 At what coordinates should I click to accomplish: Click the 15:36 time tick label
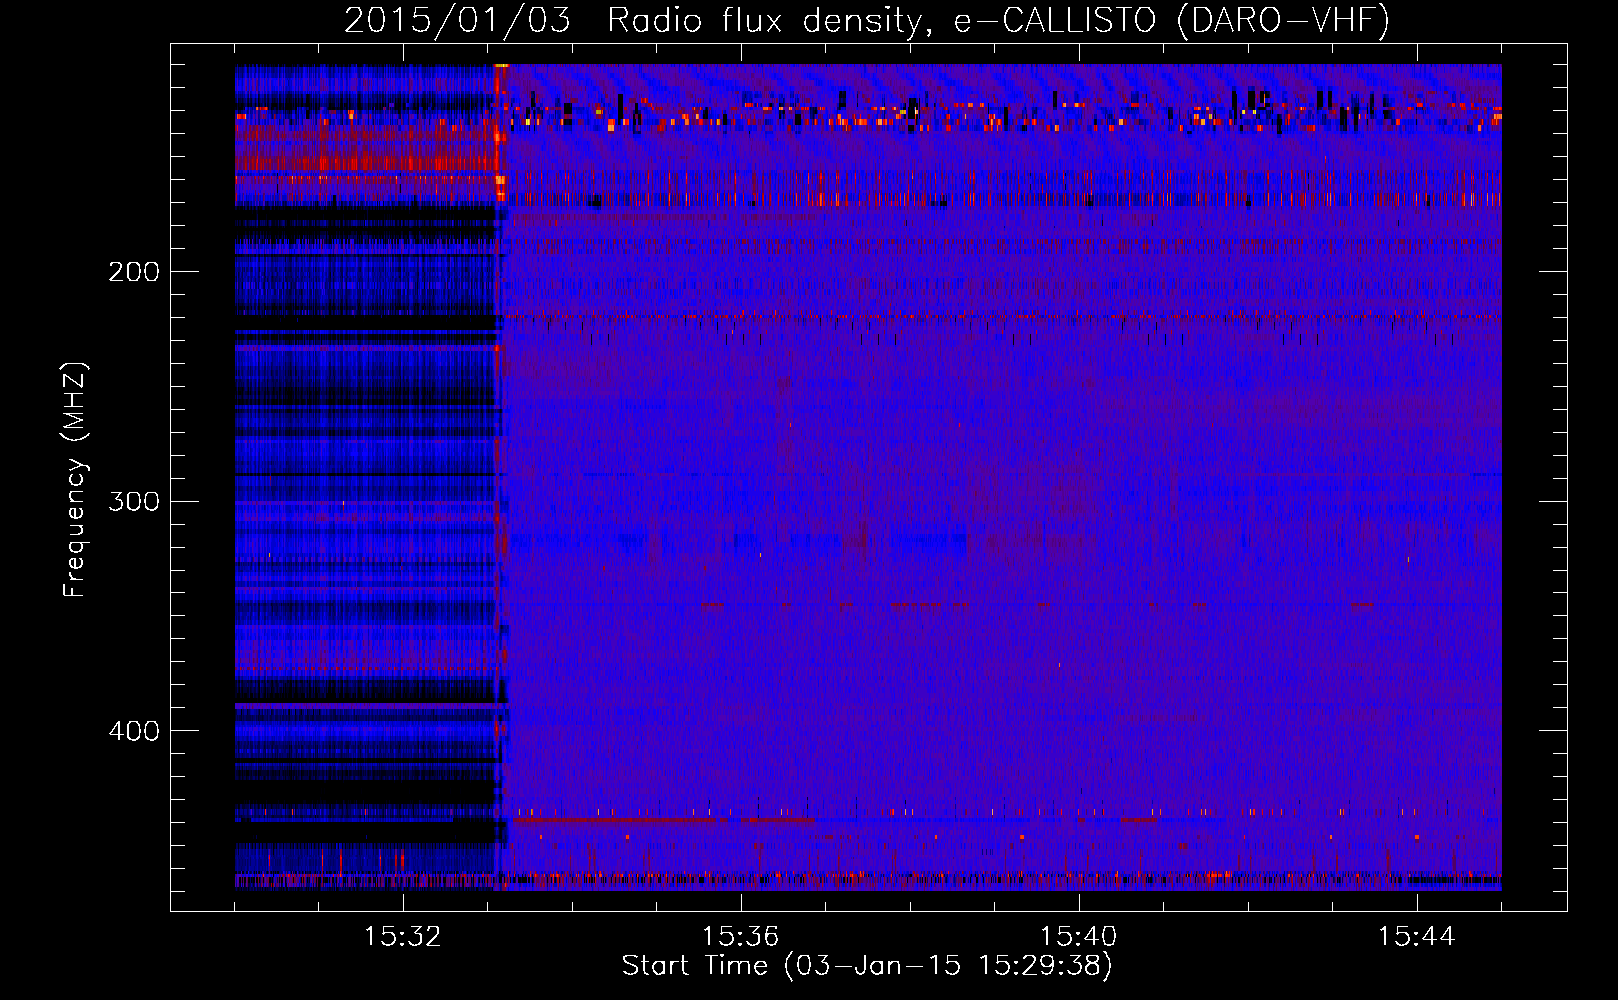pos(741,937)
